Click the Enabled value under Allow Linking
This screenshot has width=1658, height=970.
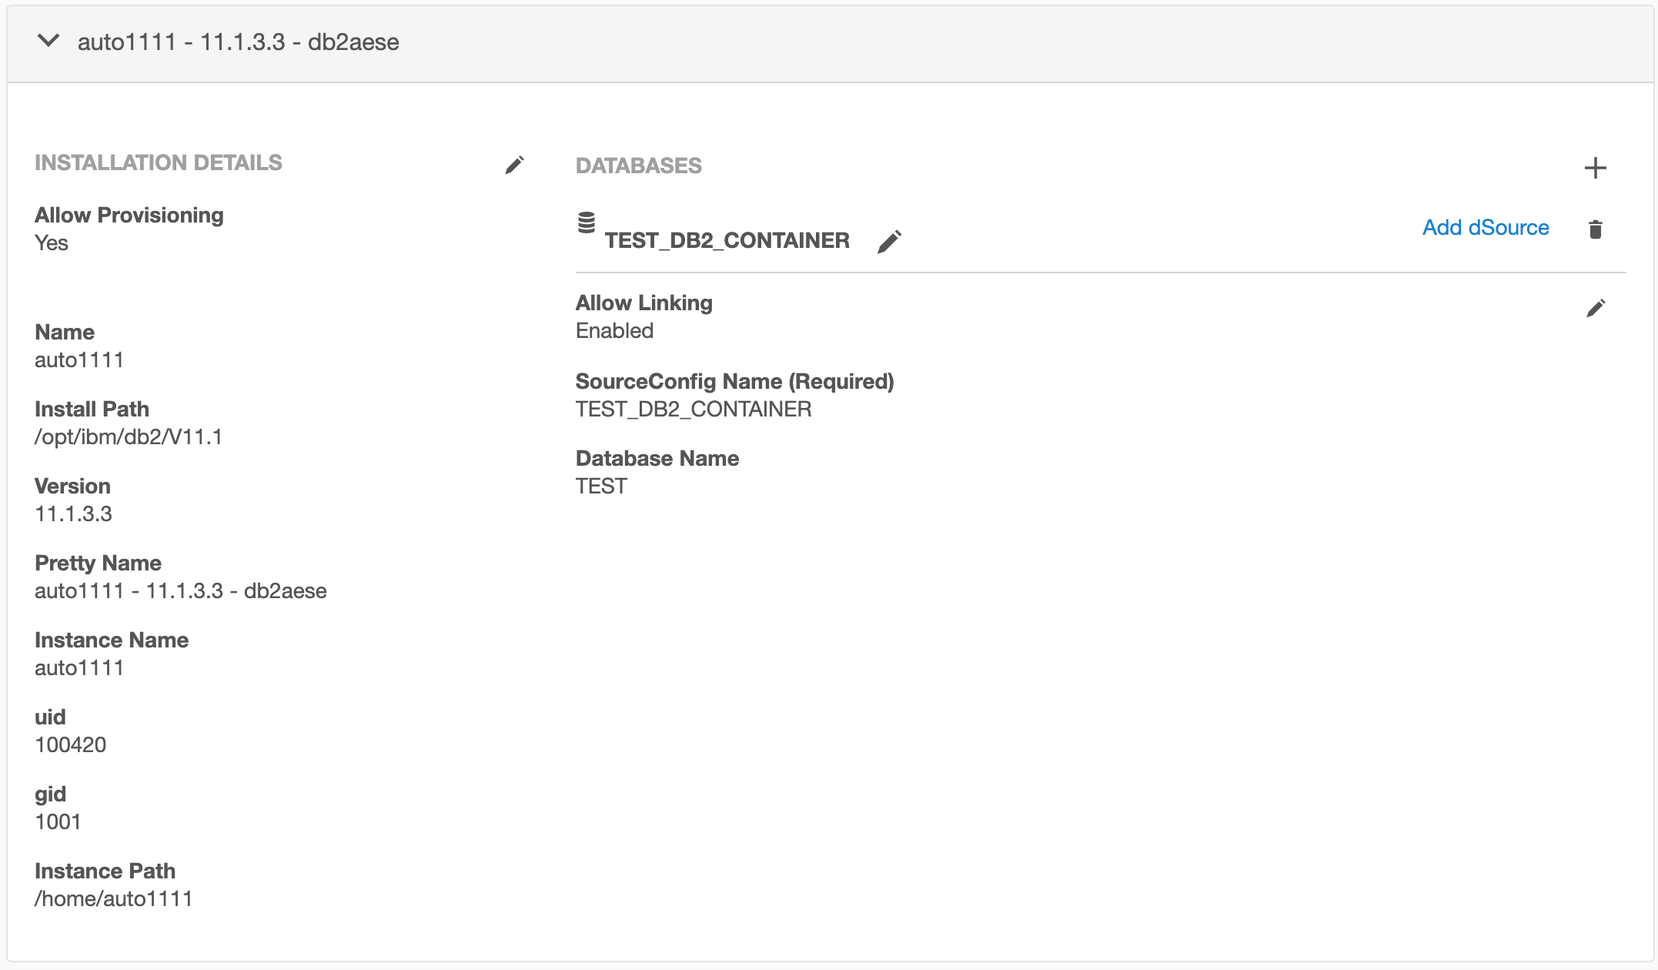tap(614, 331)
